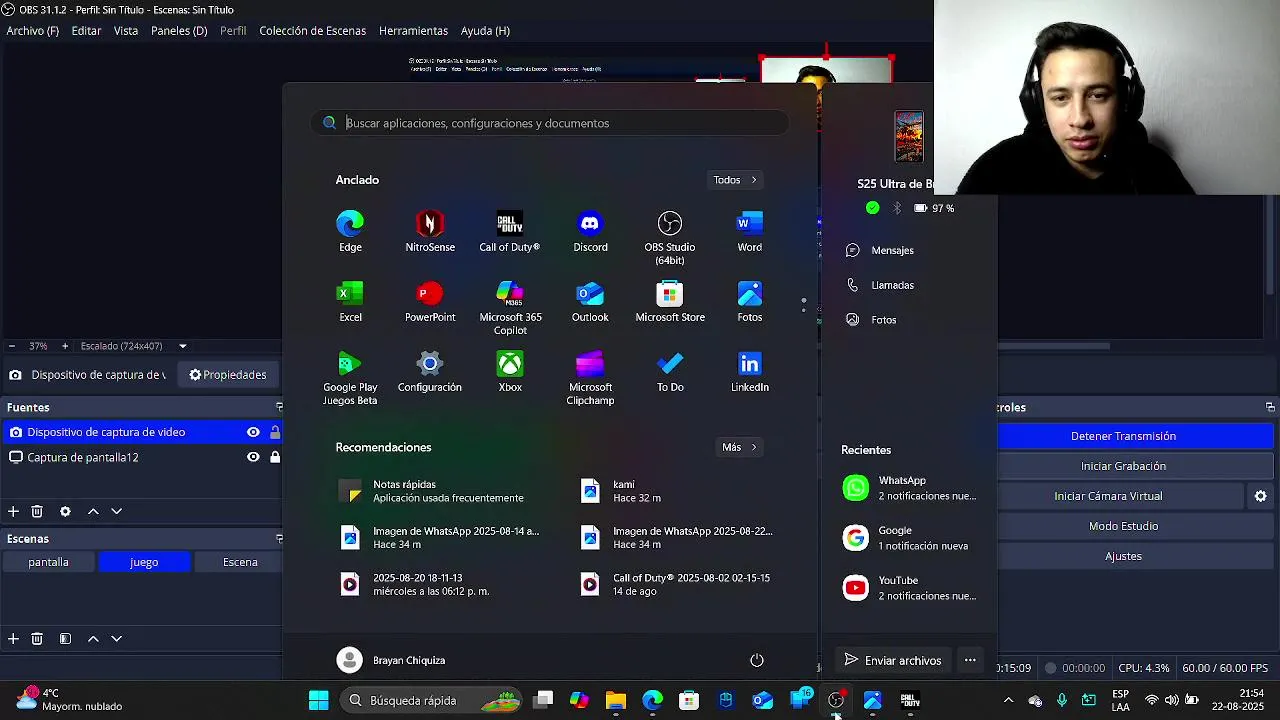Screen dimensions: 1280x720
Task: Remove selected scene with trash icon
Action: coord(37,638)
